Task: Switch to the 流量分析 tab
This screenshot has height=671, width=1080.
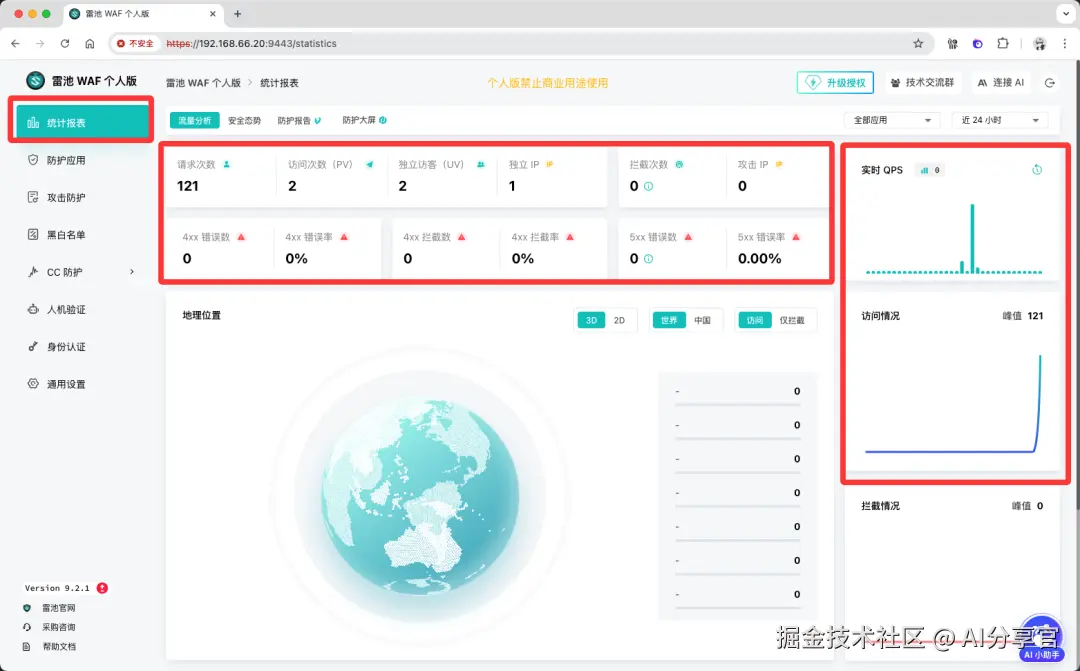Action: (x=194, y=120)
